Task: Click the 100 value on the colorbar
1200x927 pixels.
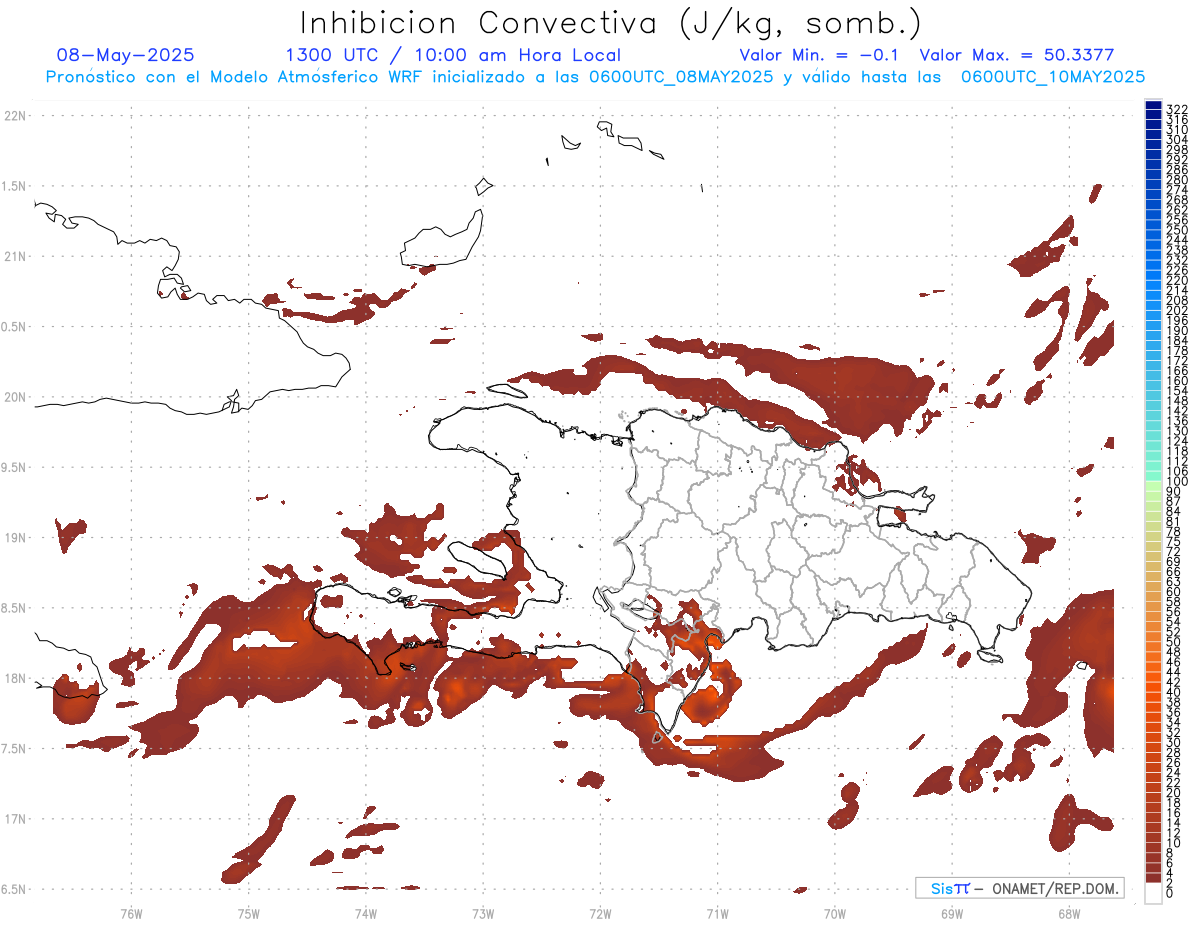Action: click(1176, 482)
